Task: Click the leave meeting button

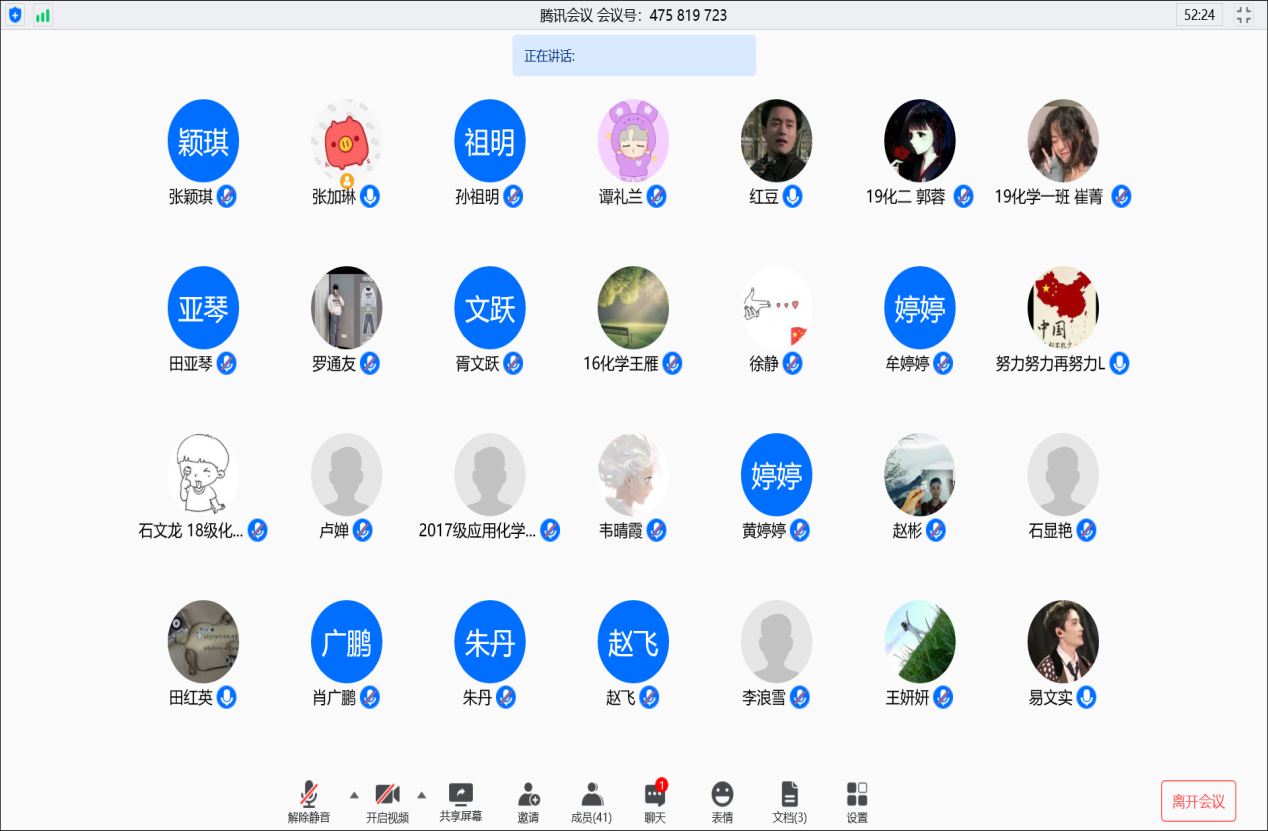Action: coord(1198,801)
